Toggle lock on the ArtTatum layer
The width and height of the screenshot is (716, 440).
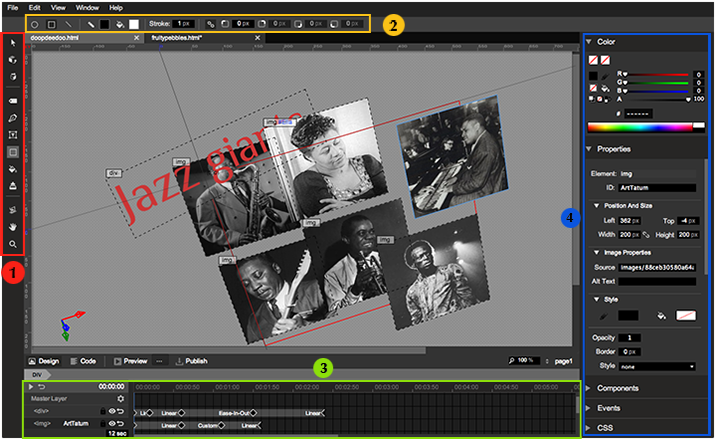point(103,424)
